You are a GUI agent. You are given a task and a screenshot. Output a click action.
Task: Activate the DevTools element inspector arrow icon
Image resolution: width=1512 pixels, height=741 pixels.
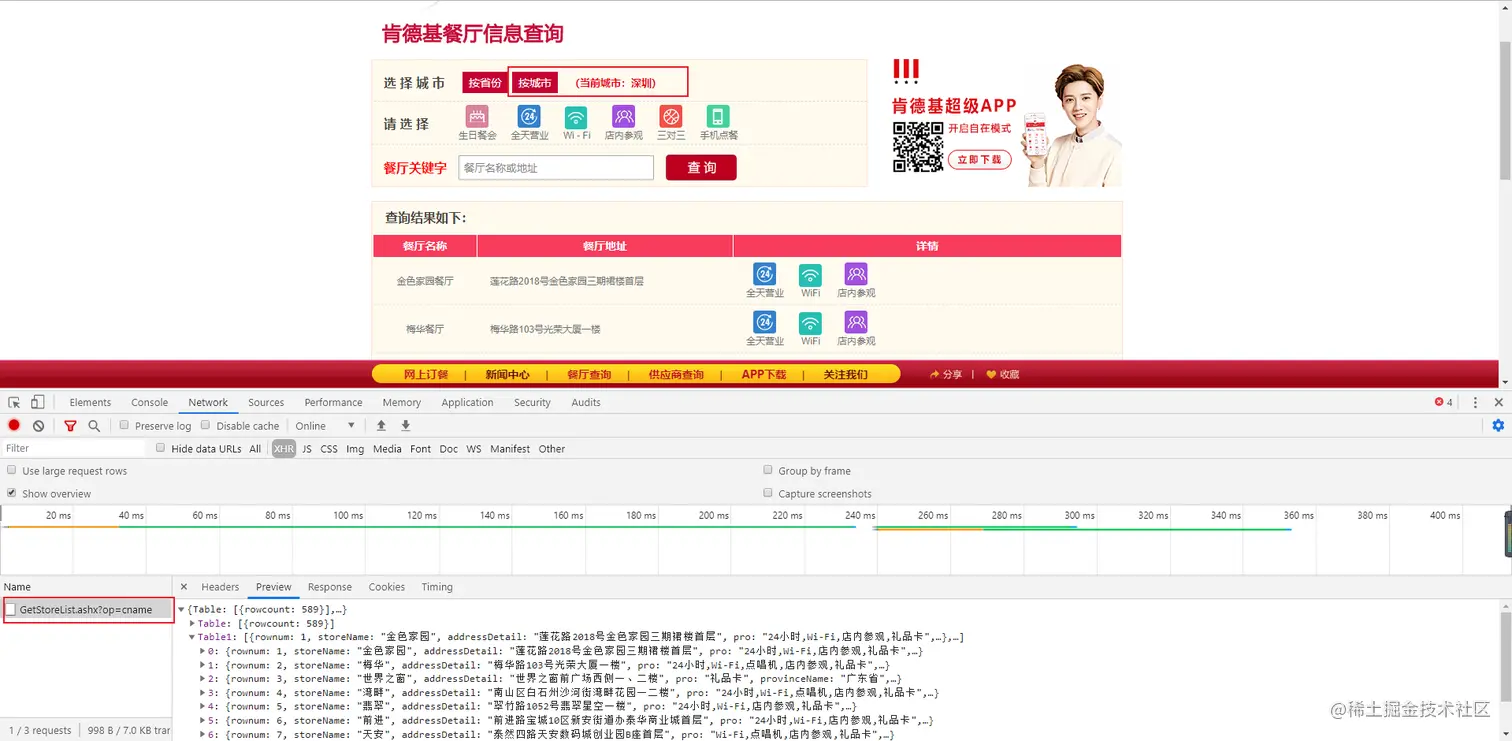tap(14, 402)
